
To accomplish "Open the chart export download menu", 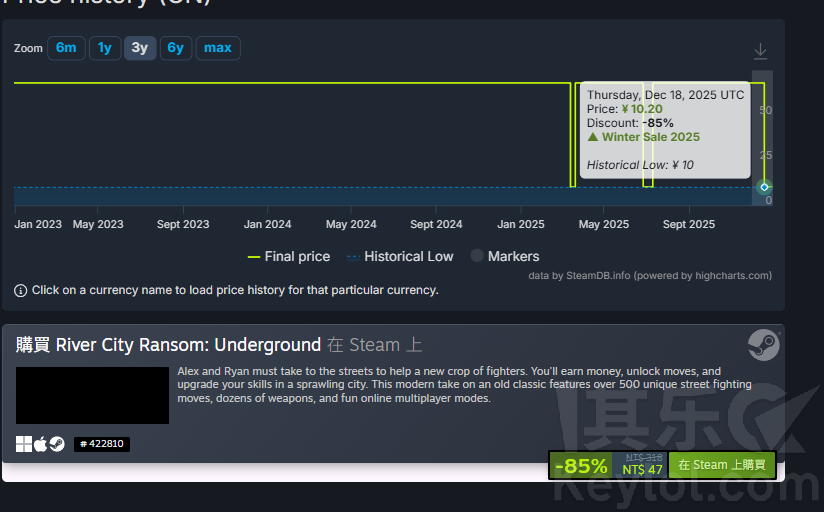I will [760, 51].
